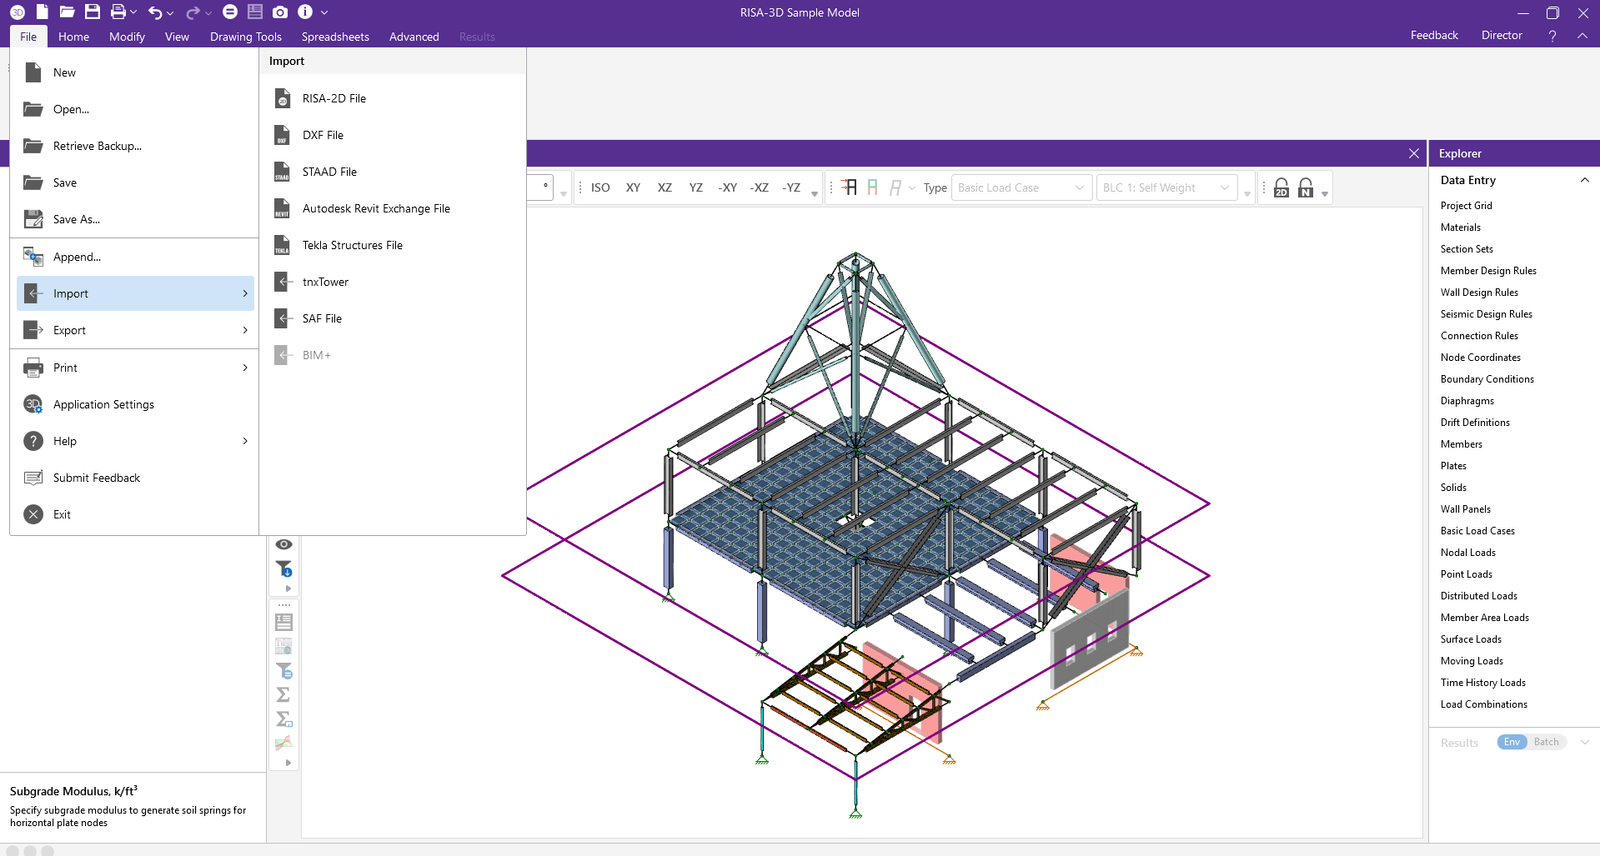Click the solve equals-sign icon in title bar
This screenshot has height=856, width=1600.
(230, 12)
